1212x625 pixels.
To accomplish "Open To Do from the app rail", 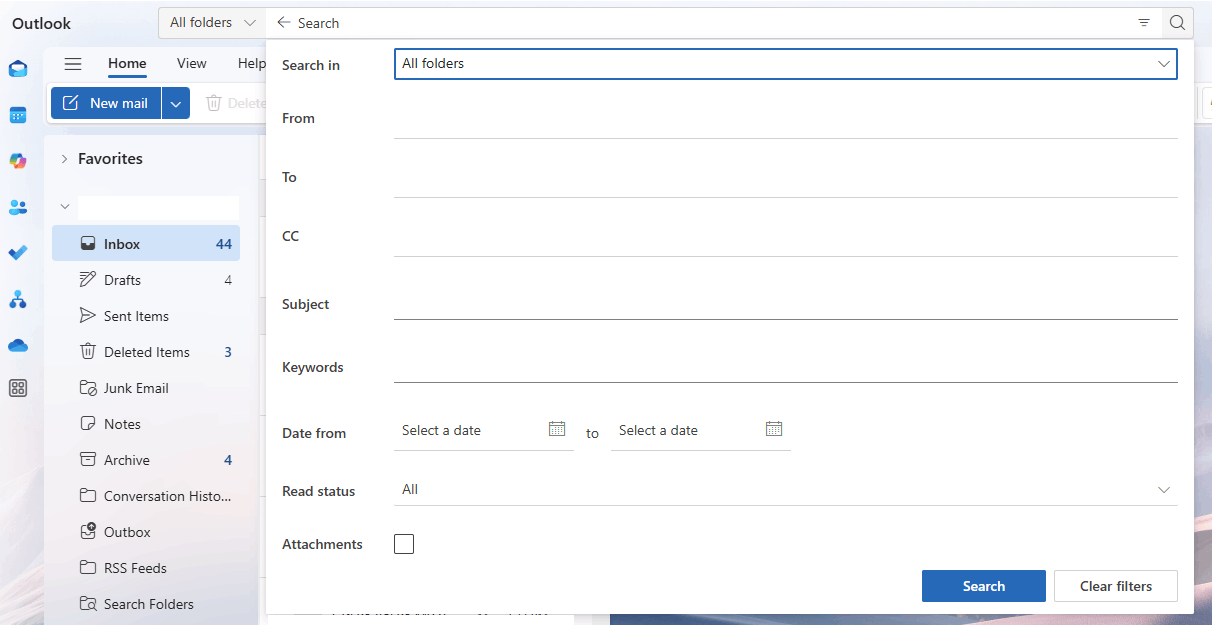I will coord(18,252).
